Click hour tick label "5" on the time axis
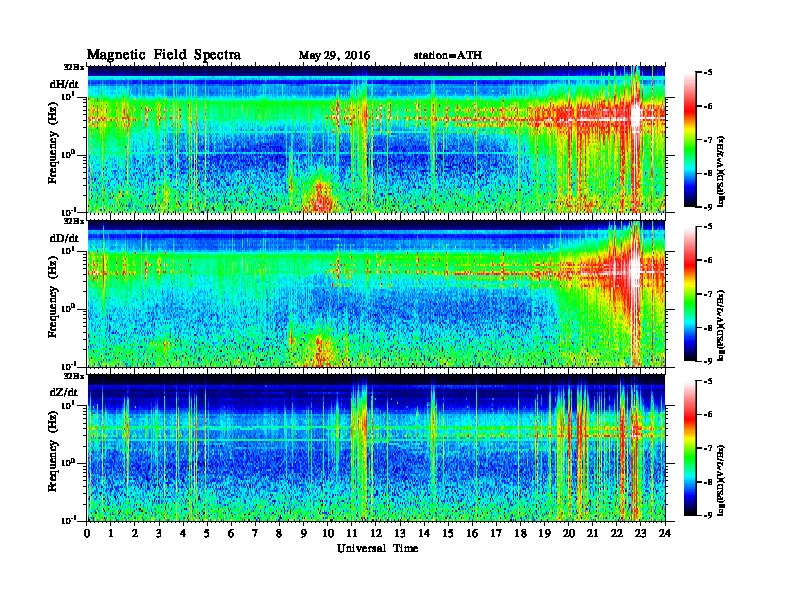 tap(207, 533)
